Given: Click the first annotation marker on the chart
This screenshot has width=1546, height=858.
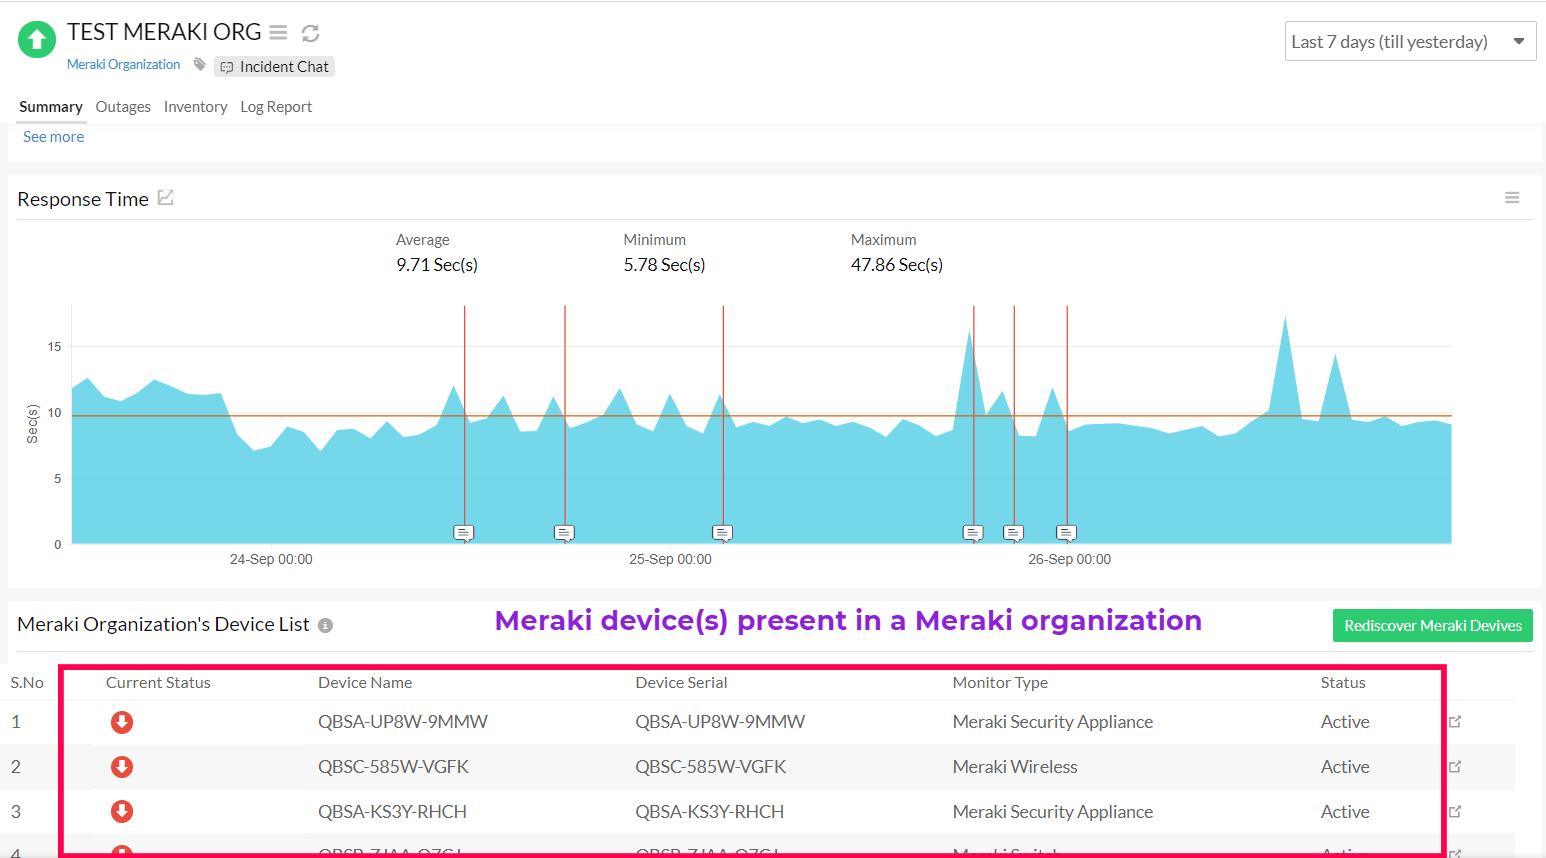Looking at the screenshot, I should coord(464,533).
